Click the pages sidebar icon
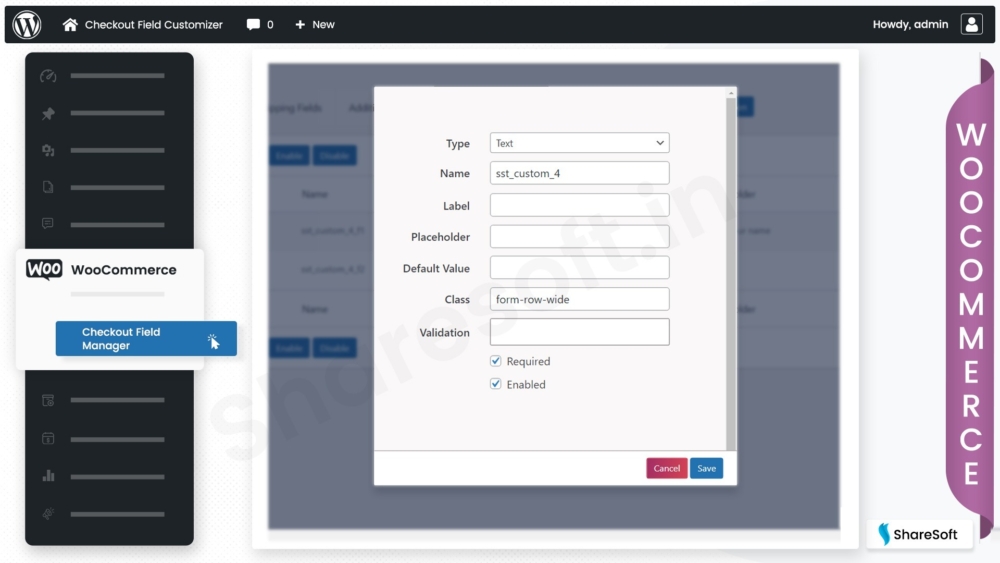Screen dimensions: 1000x563 pos(48,187)
